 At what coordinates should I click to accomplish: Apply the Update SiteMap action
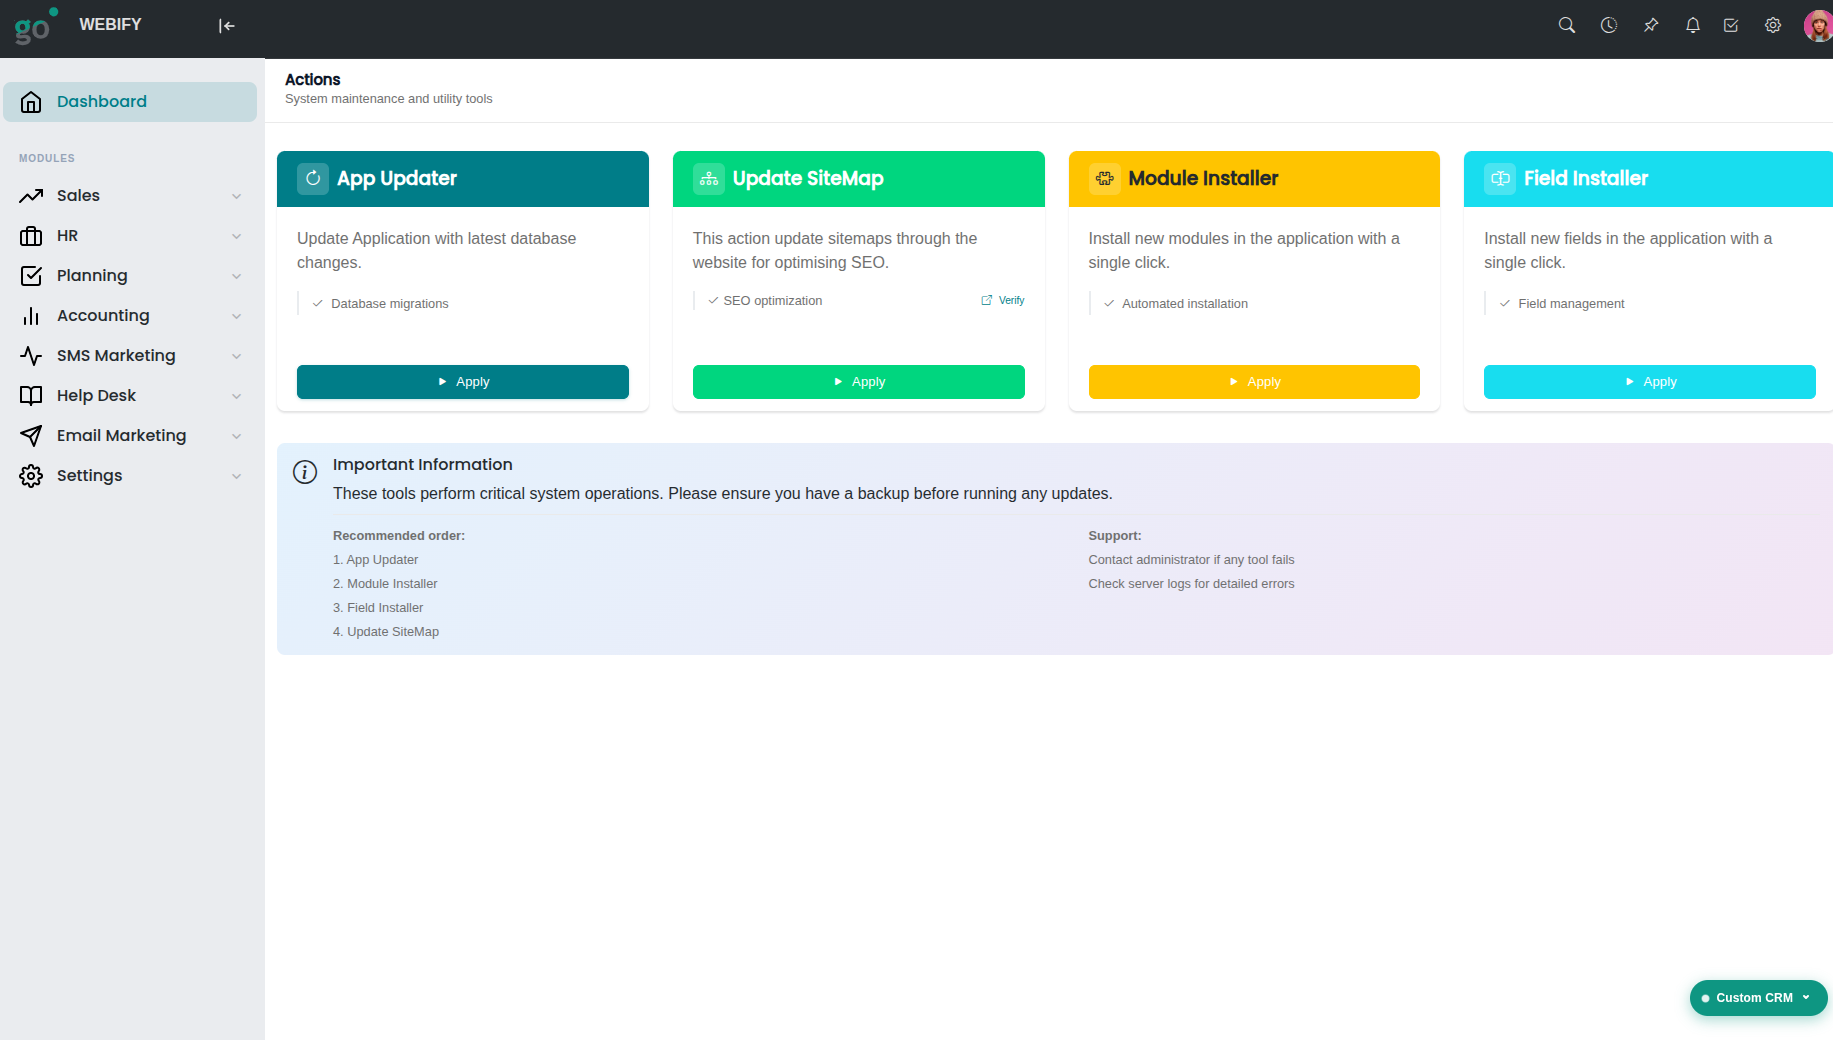(x=859, y=382)
